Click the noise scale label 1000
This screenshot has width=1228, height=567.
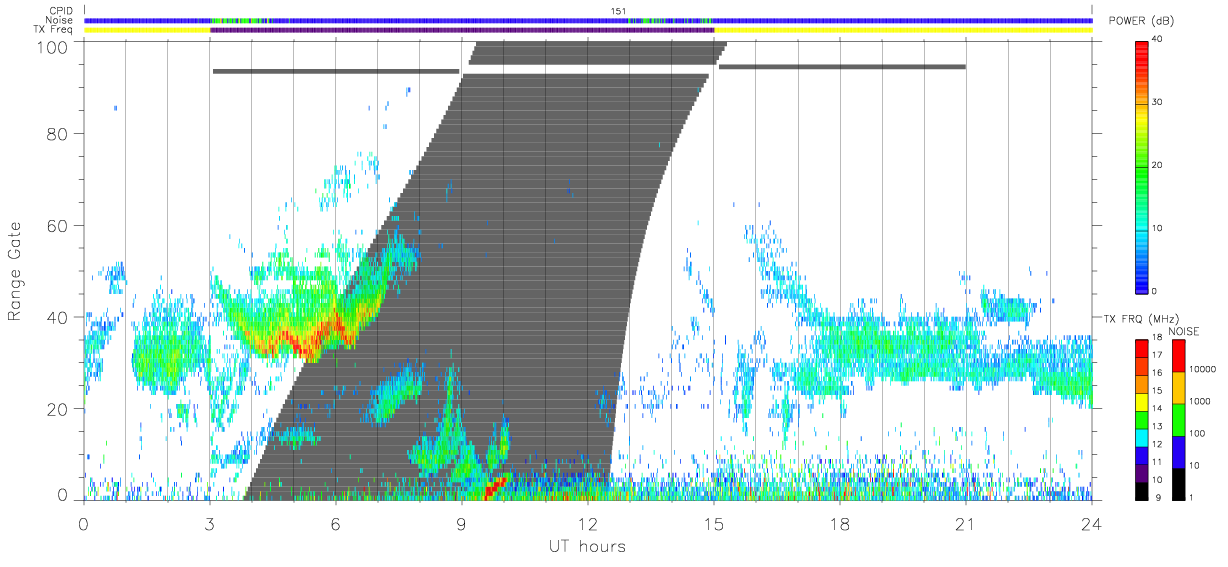click(x=1200, y=401)
